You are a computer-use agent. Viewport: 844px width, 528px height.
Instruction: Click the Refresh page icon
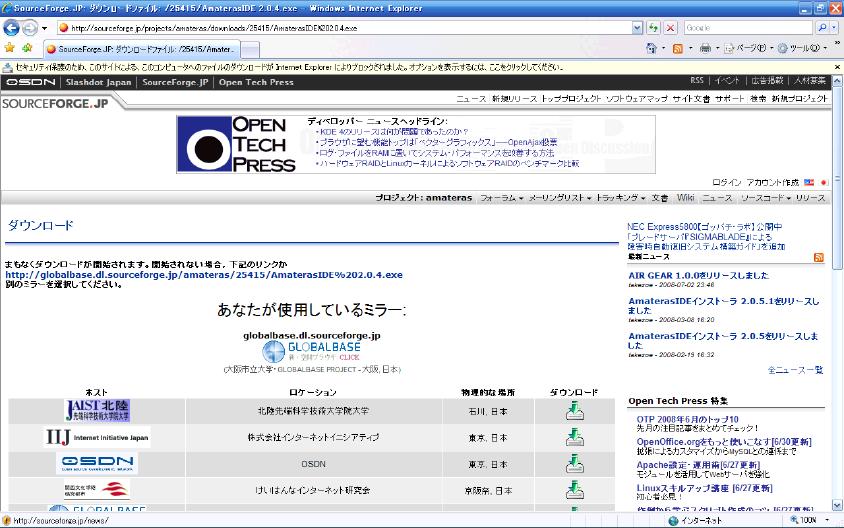(x=653, y=28)
